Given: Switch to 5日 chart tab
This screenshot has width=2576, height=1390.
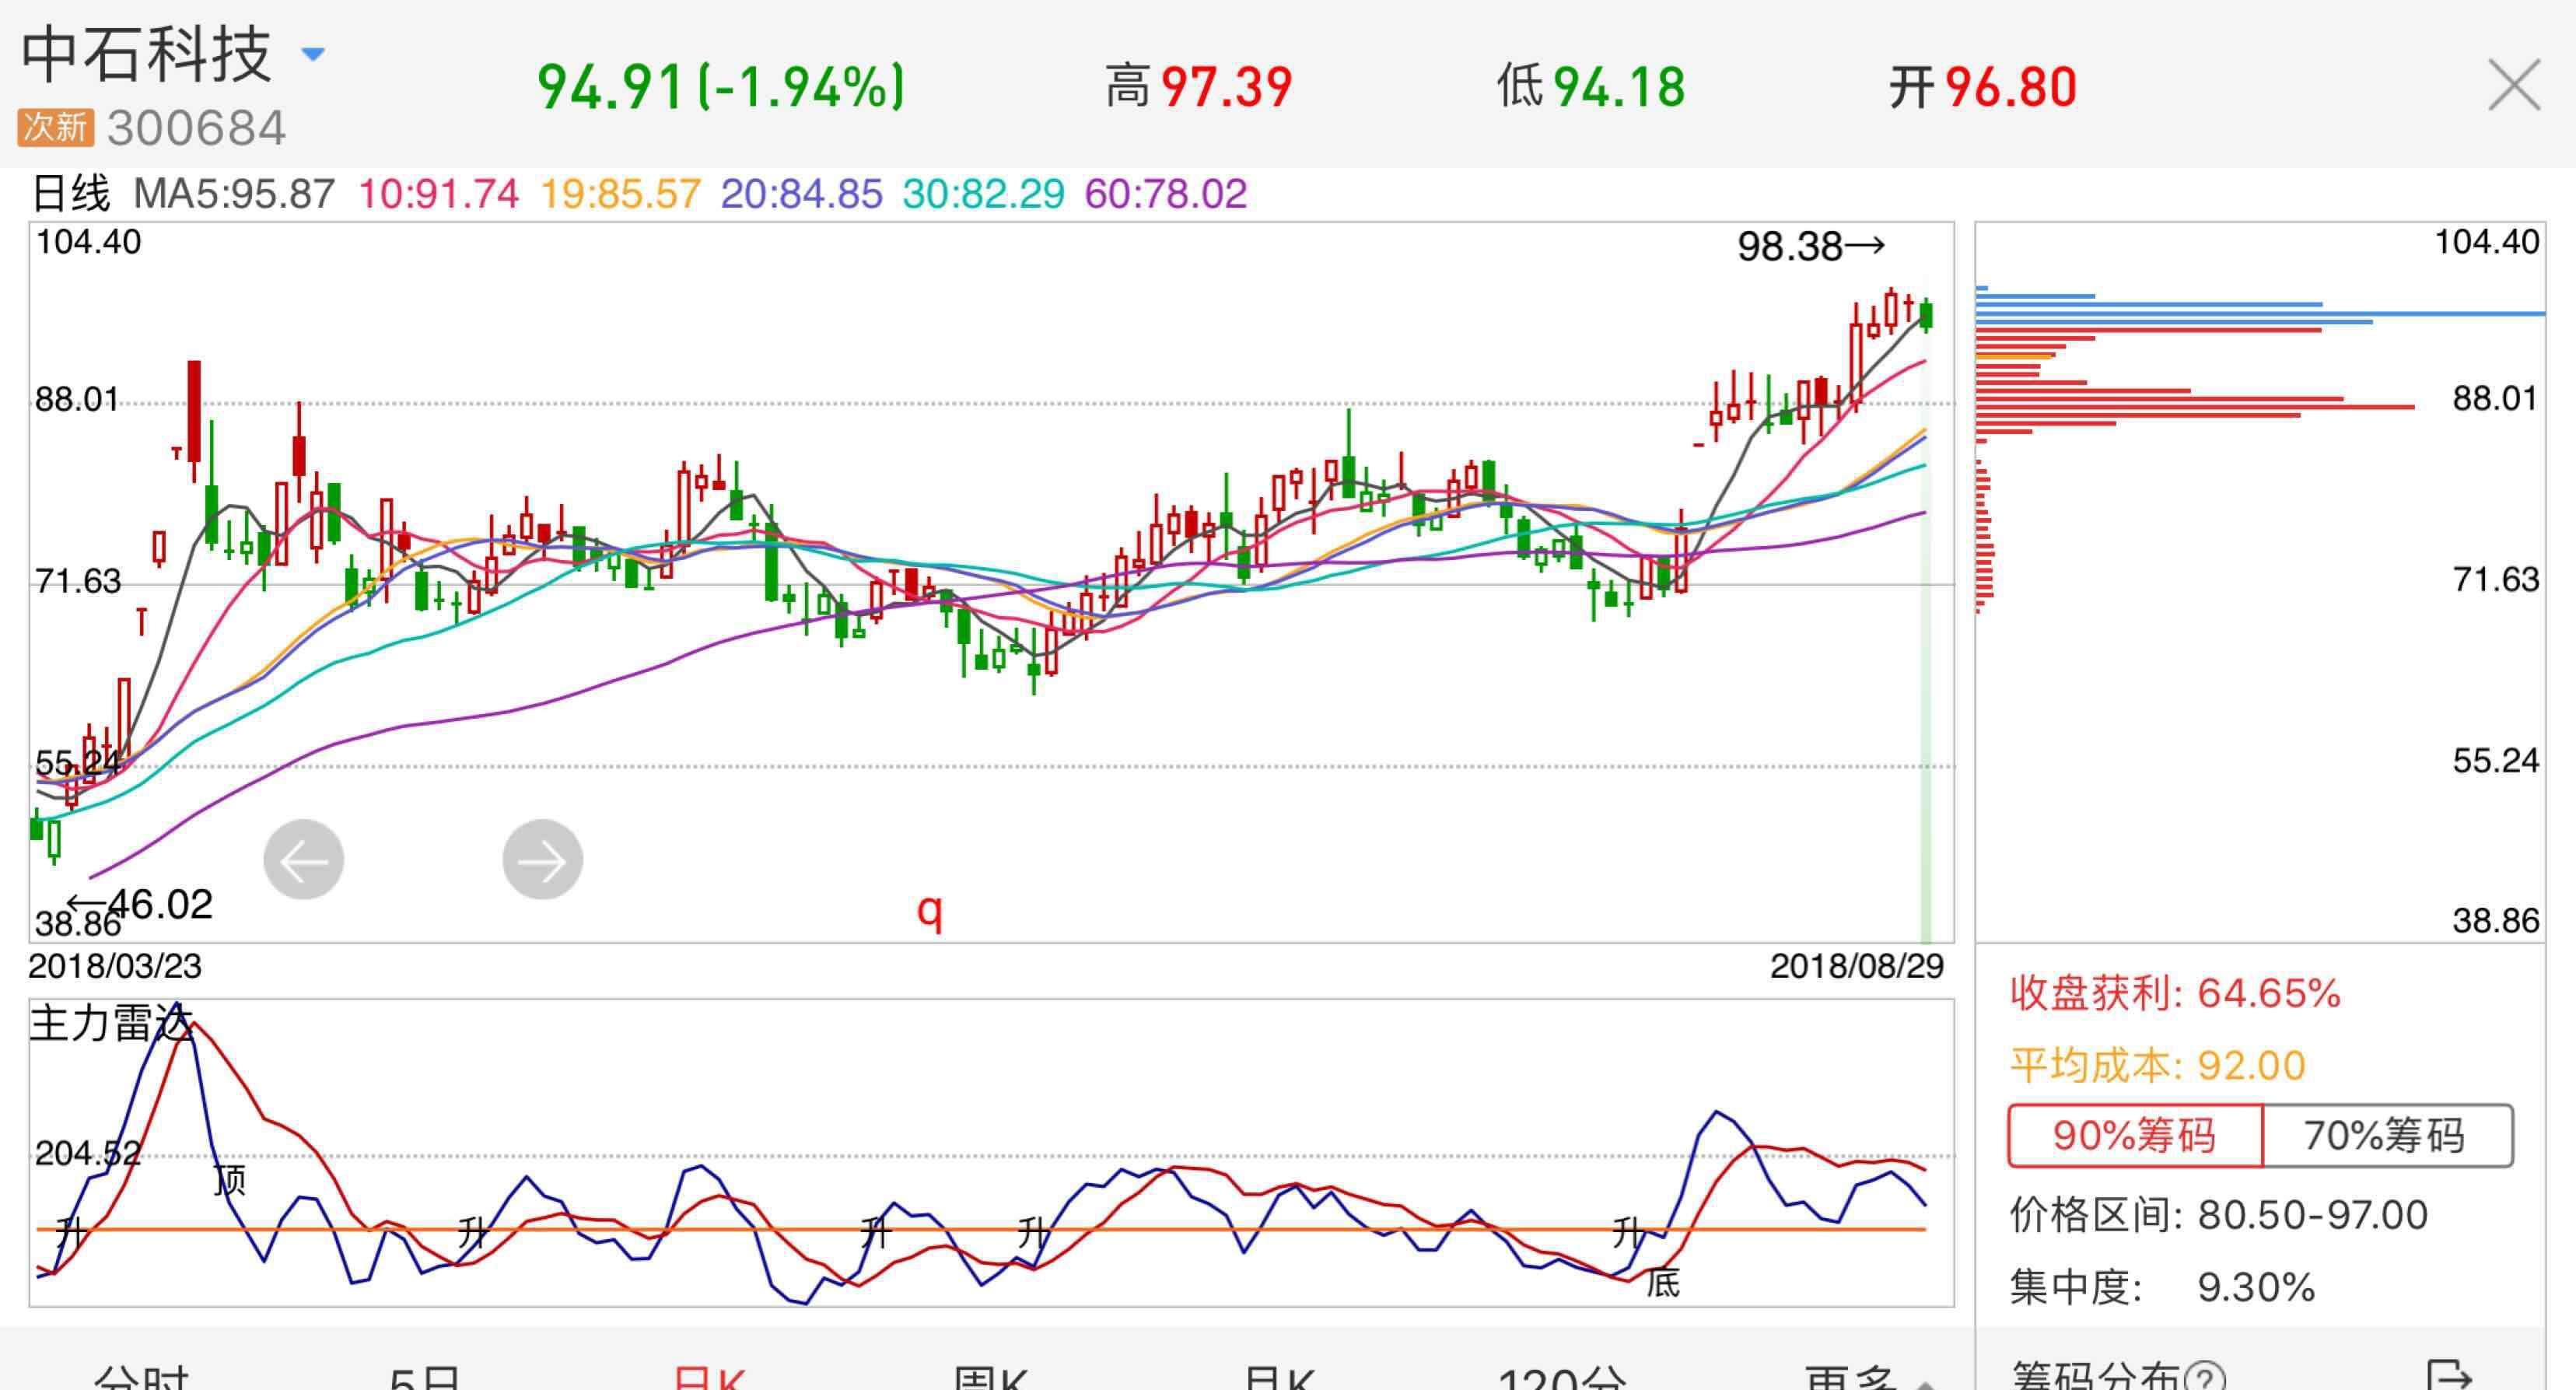Looking at the screenshot, I should 425,1378.
